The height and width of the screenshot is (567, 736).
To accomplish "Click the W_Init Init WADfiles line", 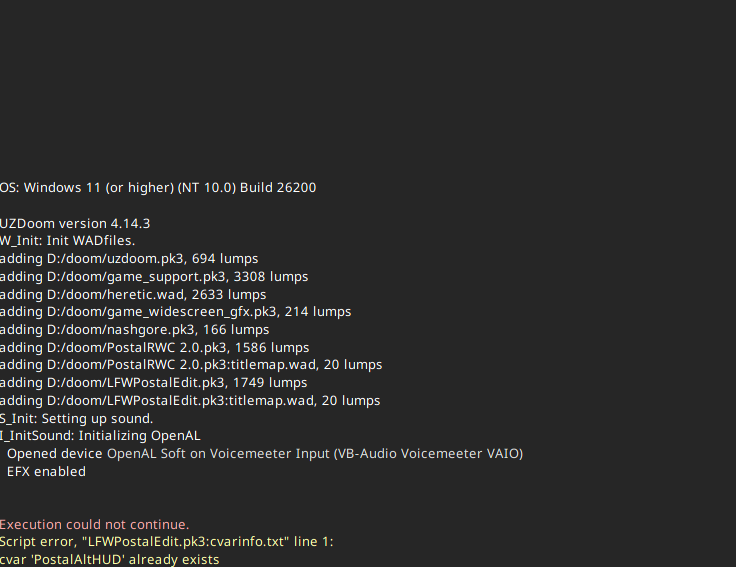I will coord(68,241).
